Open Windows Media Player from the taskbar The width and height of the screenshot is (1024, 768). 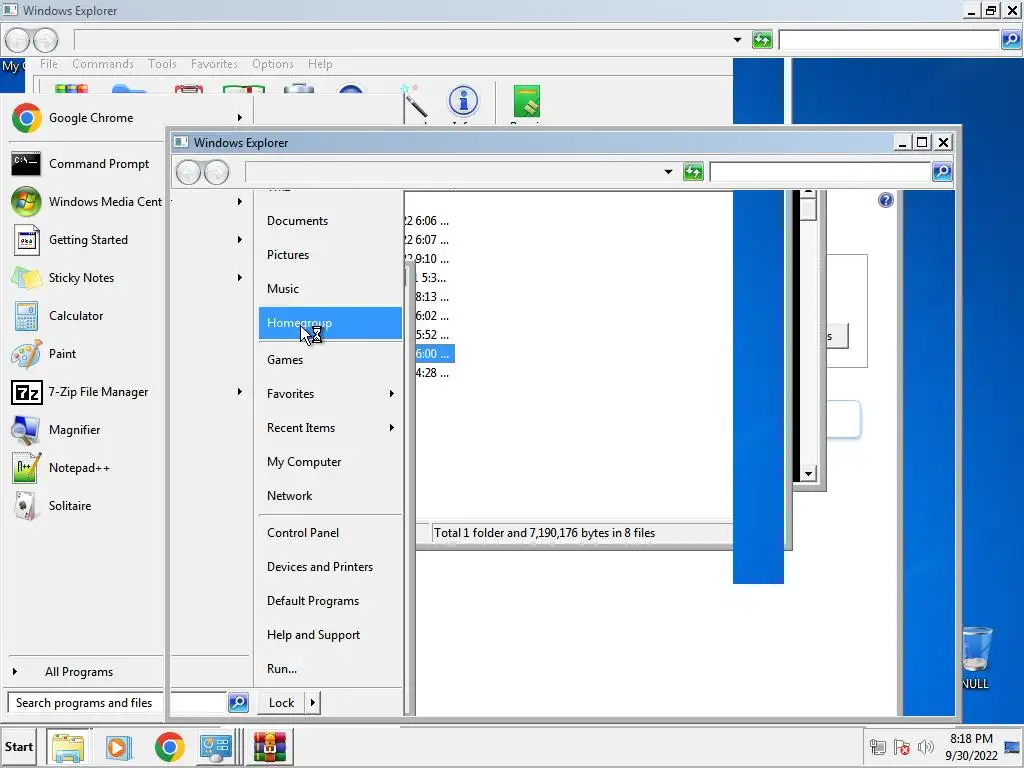tap(119, 747)
